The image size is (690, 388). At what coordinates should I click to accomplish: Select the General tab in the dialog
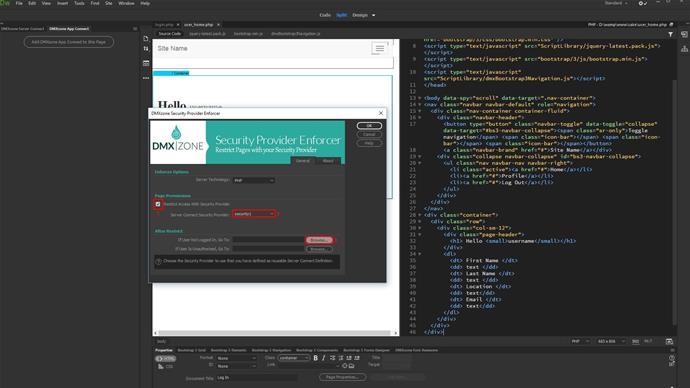tap(303, 161)
